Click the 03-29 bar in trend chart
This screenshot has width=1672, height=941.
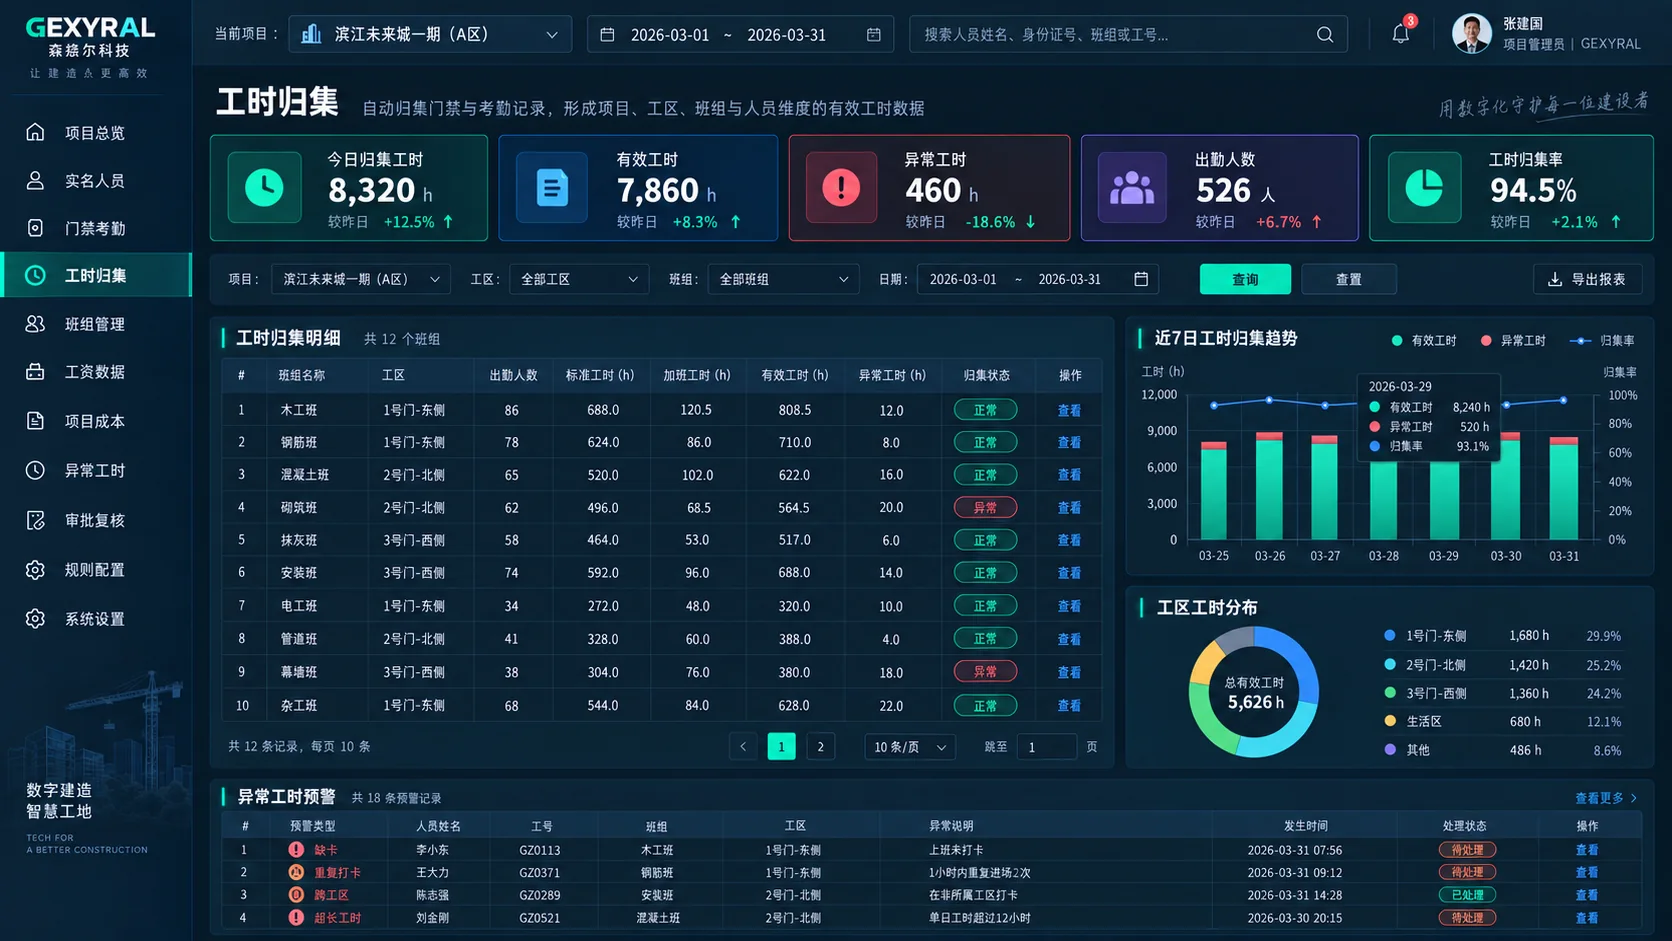[x=1444, y=500]
